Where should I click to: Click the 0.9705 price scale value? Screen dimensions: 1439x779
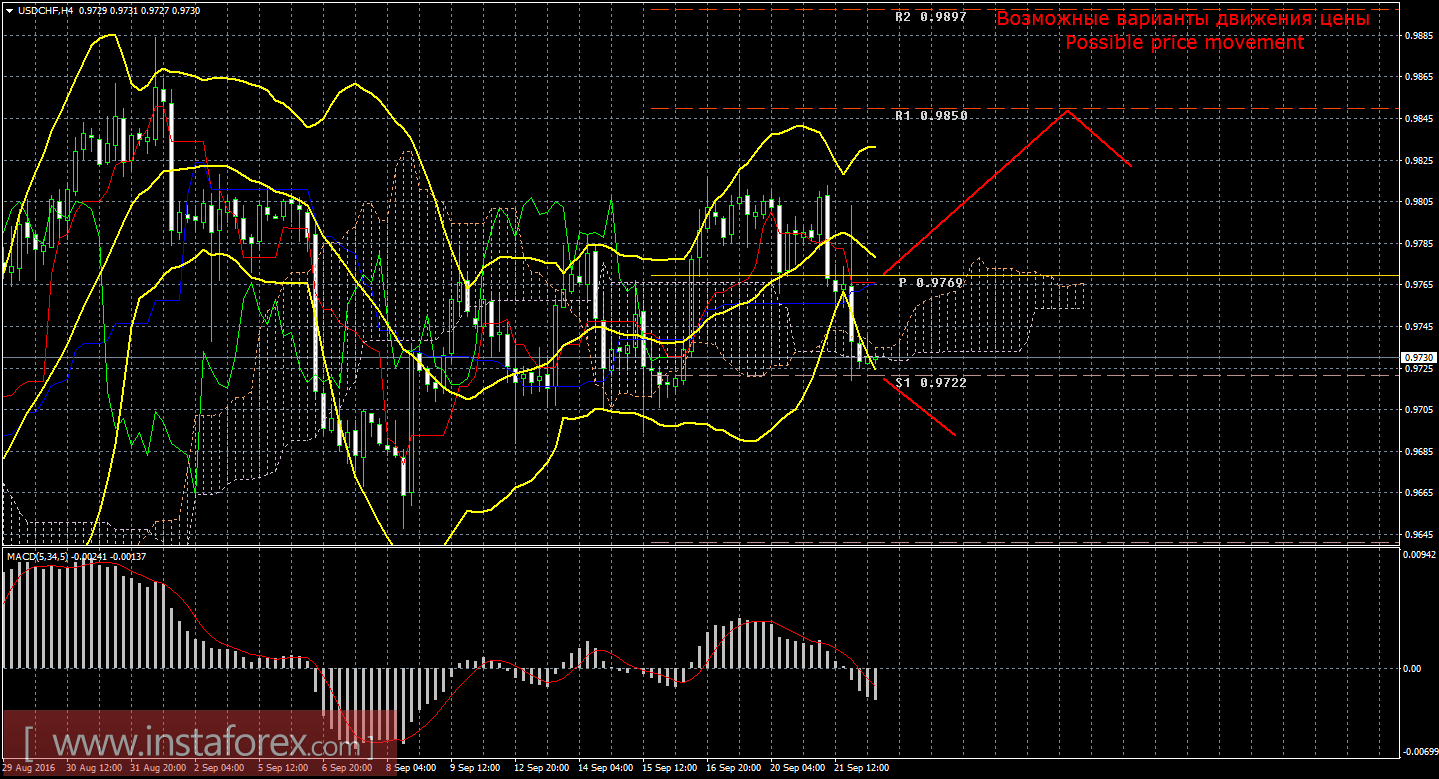pos(1420,410)
